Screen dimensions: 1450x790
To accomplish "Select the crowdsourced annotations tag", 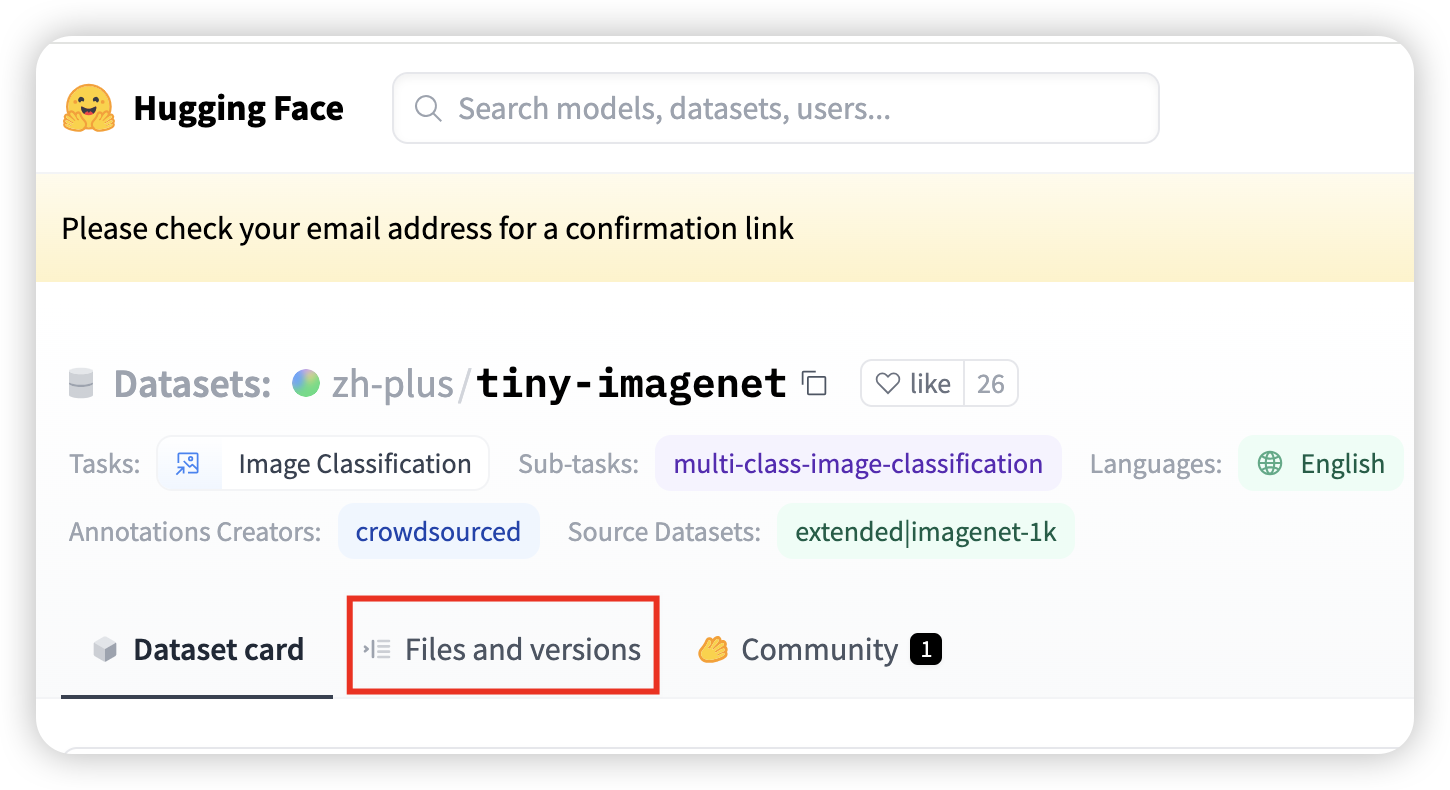I will (438, 531).
